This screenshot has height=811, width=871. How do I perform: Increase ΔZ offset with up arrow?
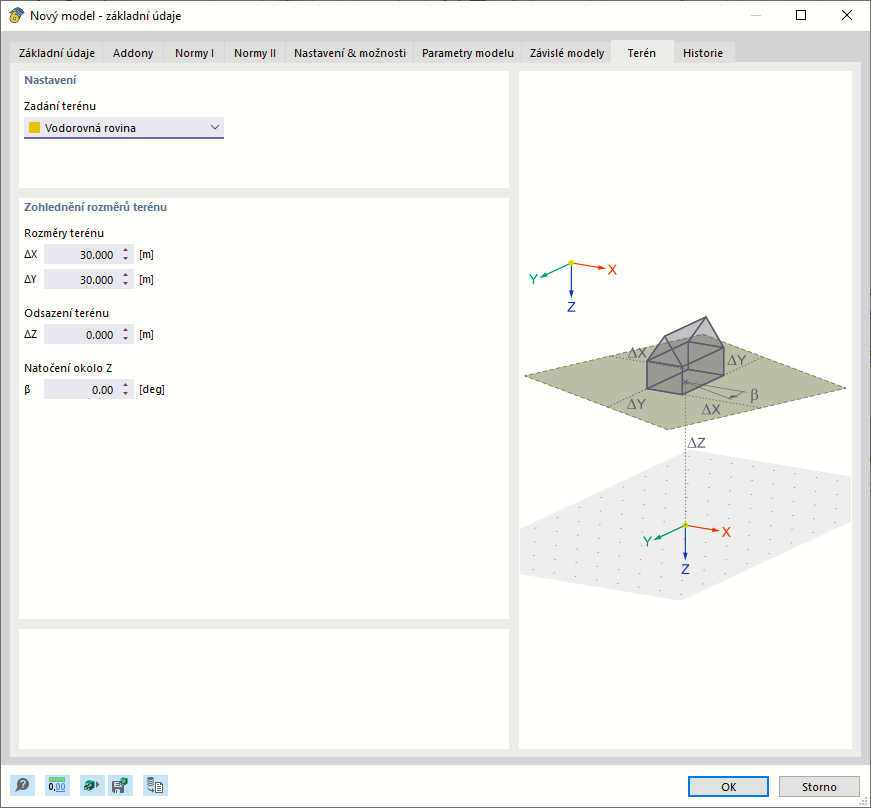(126, 330)
